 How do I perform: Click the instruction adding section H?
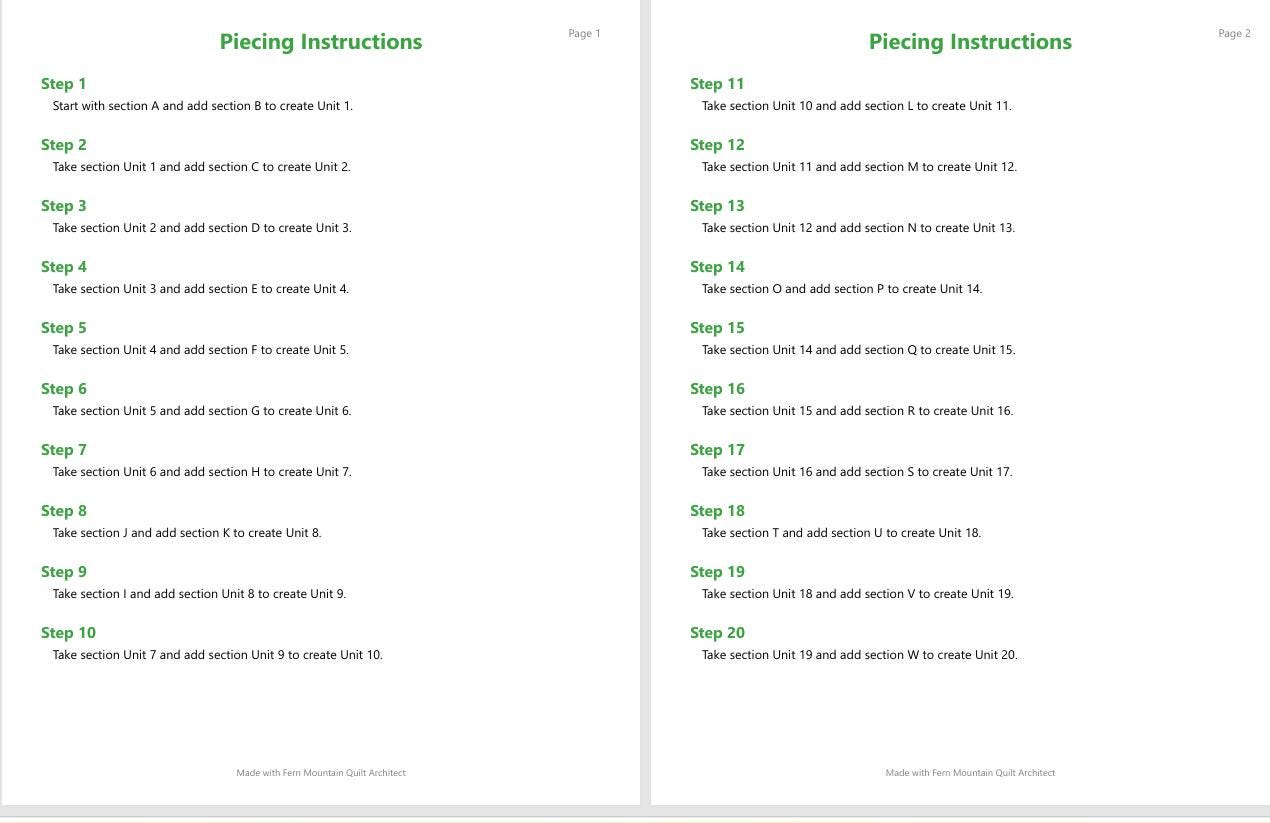point(202,472)
